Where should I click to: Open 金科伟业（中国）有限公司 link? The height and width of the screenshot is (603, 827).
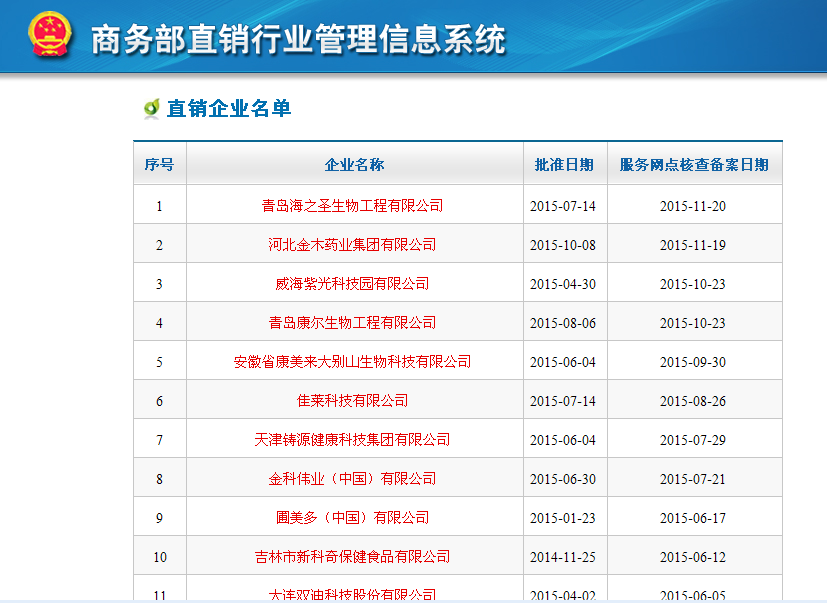(x=352, y=479)
